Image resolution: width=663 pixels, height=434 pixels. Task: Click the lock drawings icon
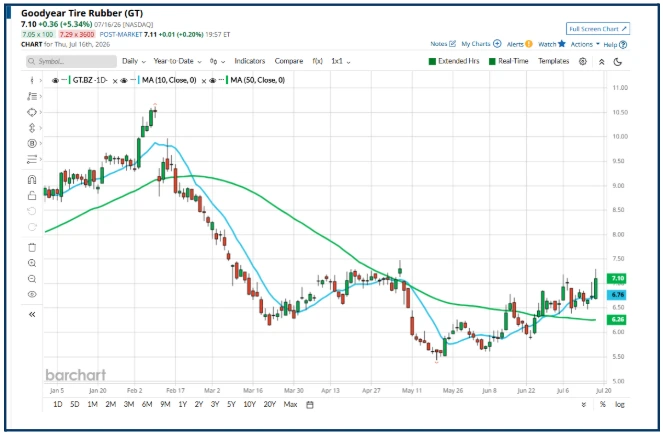click(32, 195)
